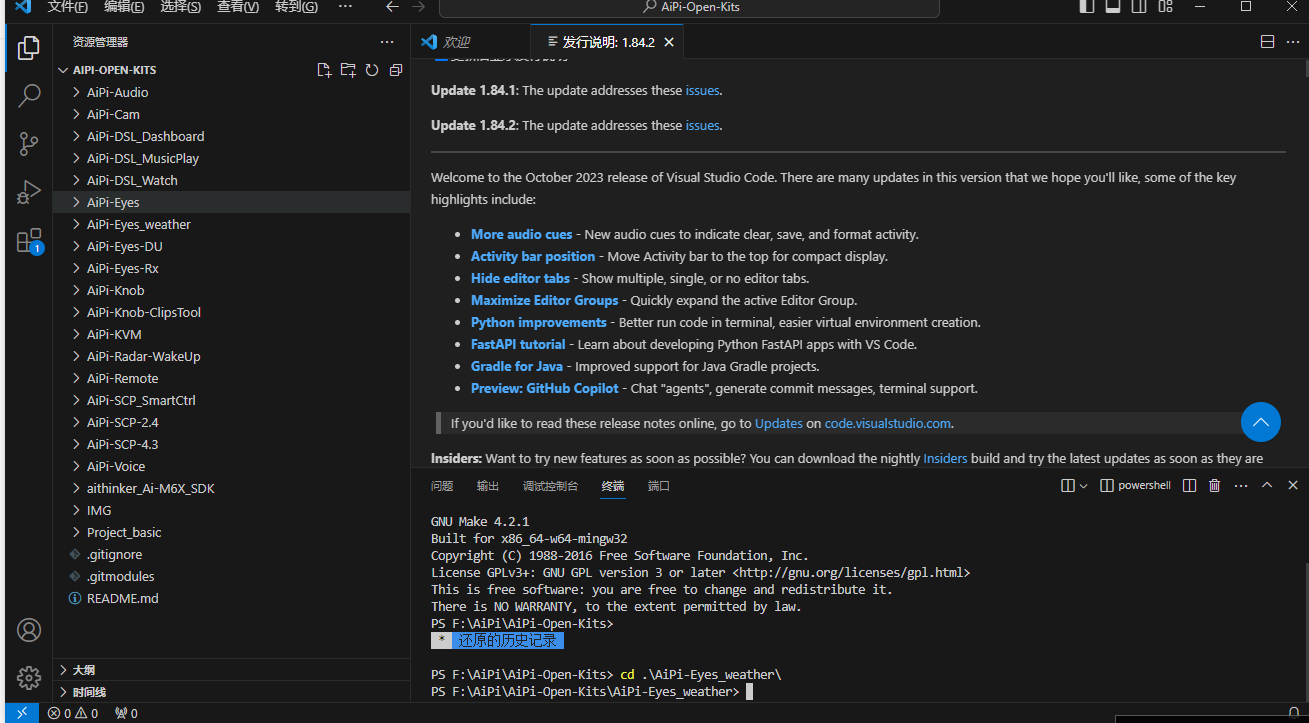Open the Accounts icon in activity bar
Screen dimensions: 1309x723
tap(29, 630)
